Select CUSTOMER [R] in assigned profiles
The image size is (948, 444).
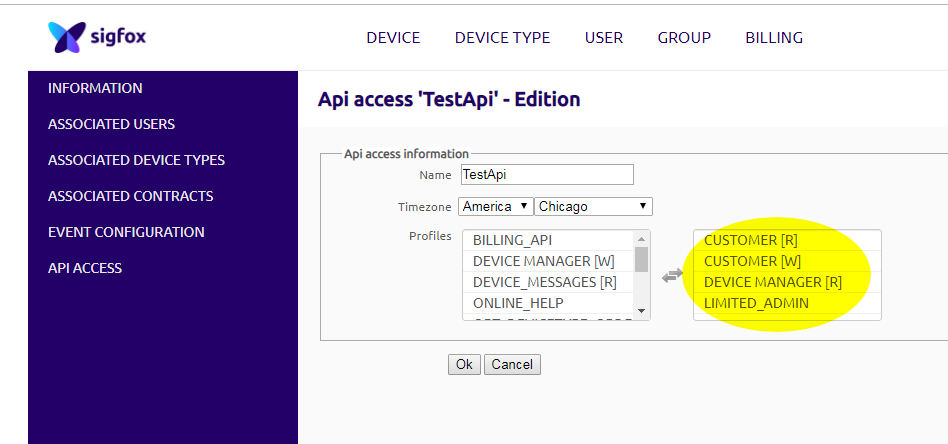tap(787, 240)
